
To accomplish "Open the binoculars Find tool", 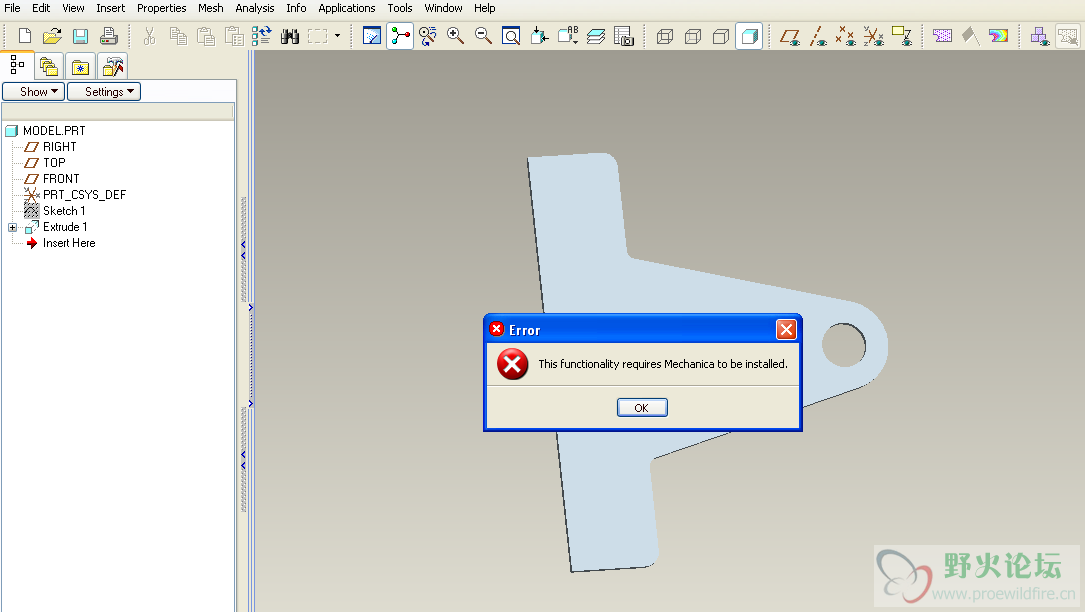I will [290, 36].
